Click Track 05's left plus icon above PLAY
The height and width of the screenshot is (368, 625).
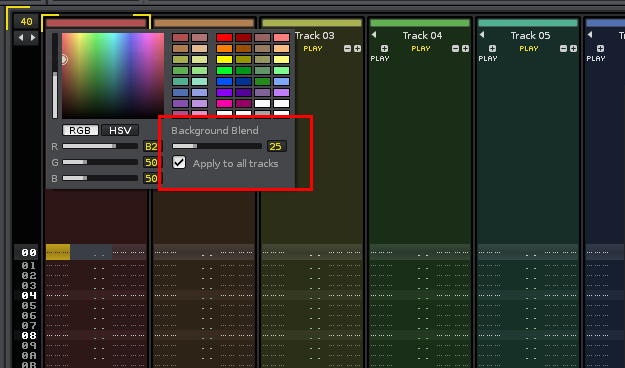(x=492, y=49)
